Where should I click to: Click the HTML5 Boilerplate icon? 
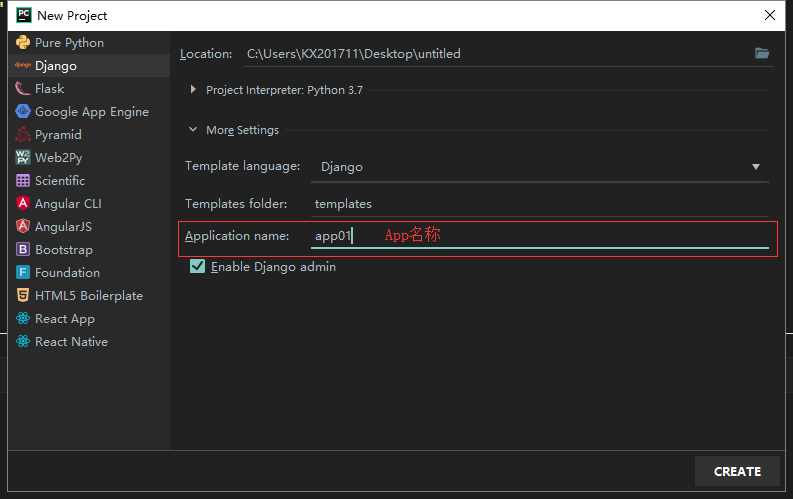coord(23,295)
